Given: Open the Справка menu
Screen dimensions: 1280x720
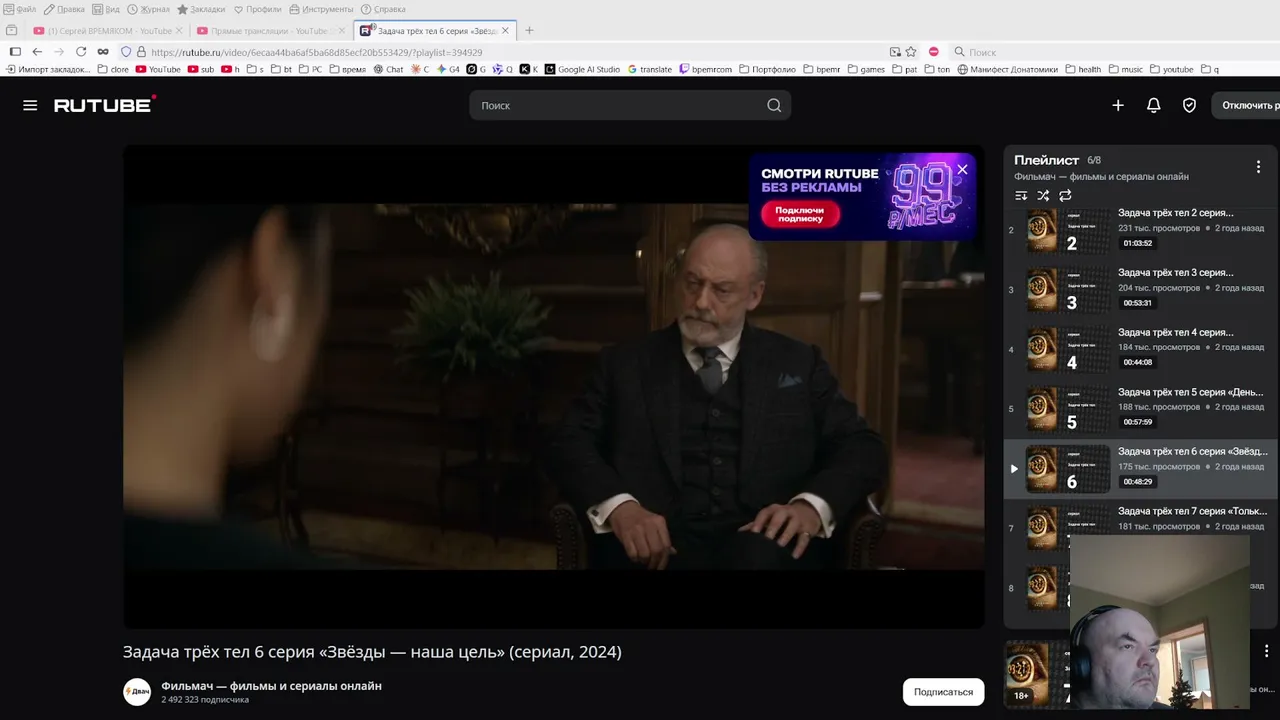Looking at the screenshot, I should click(x=383, y=9).
